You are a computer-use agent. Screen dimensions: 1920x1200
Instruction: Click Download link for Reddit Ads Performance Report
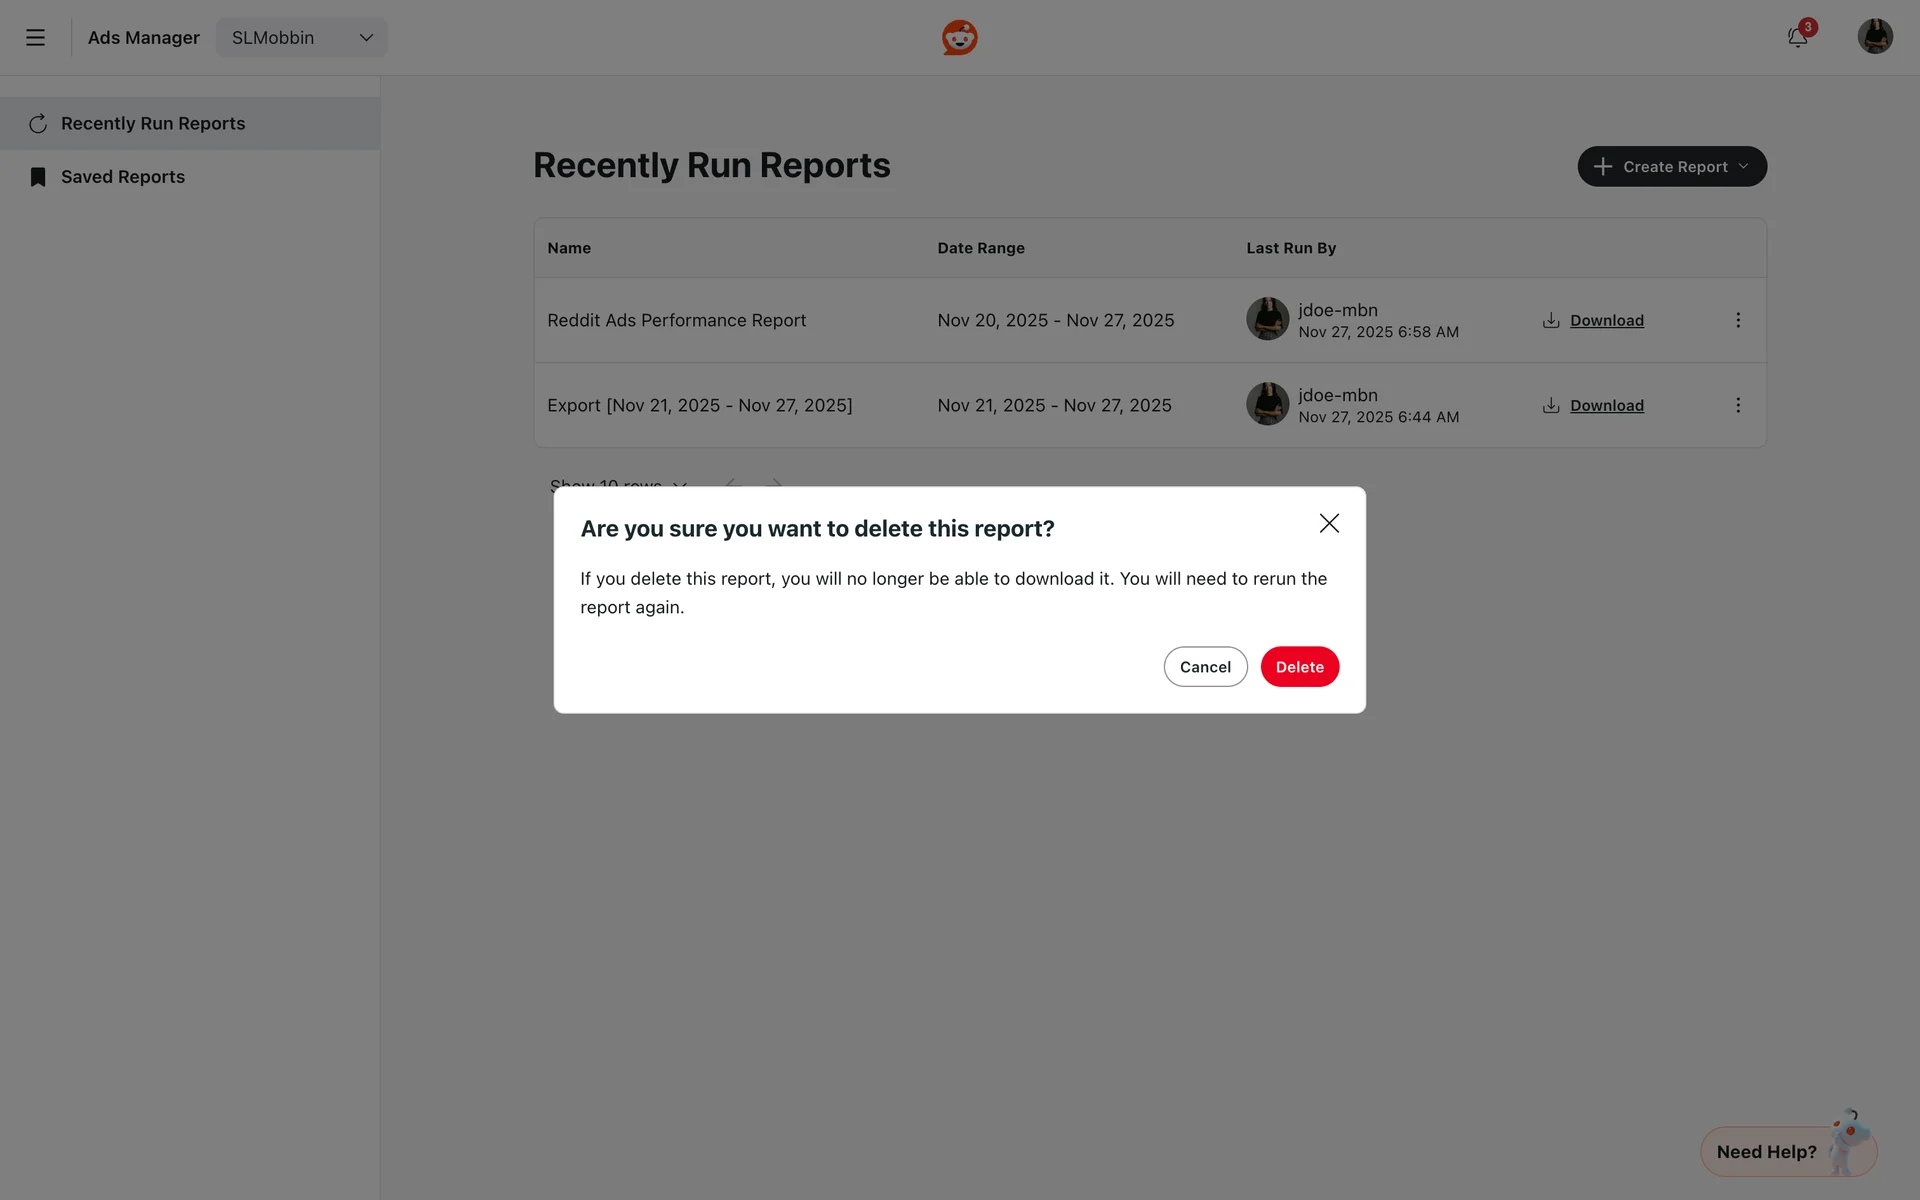coord(1606,320)
